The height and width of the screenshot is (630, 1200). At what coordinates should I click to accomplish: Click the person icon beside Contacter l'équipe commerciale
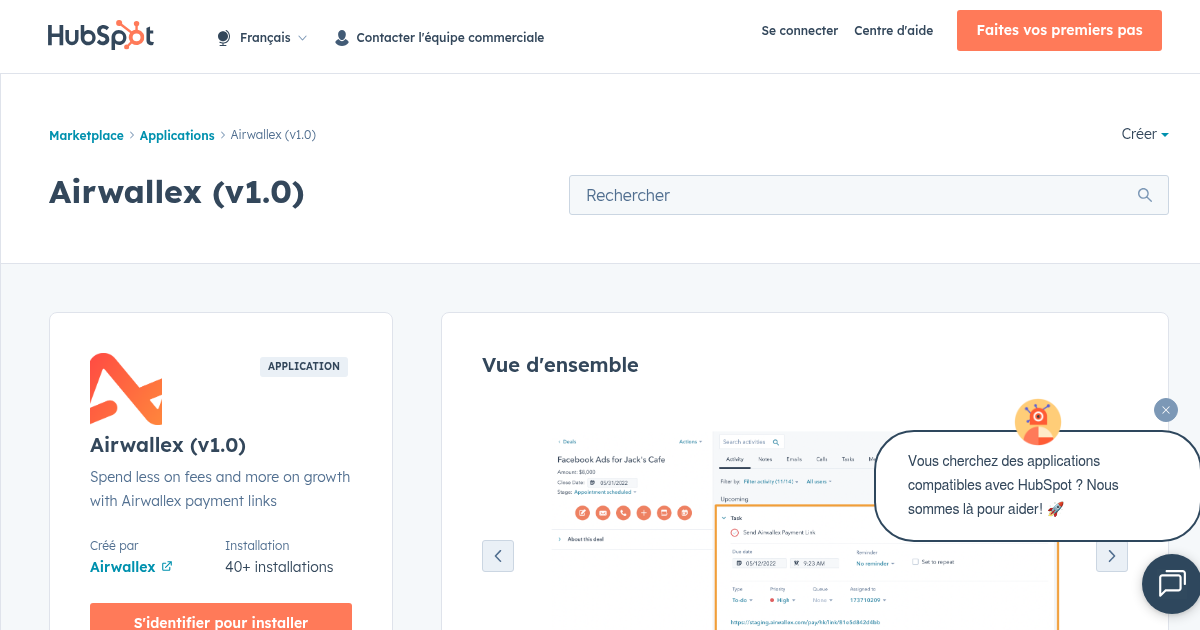pyautogui.click(x=341, y=37)
